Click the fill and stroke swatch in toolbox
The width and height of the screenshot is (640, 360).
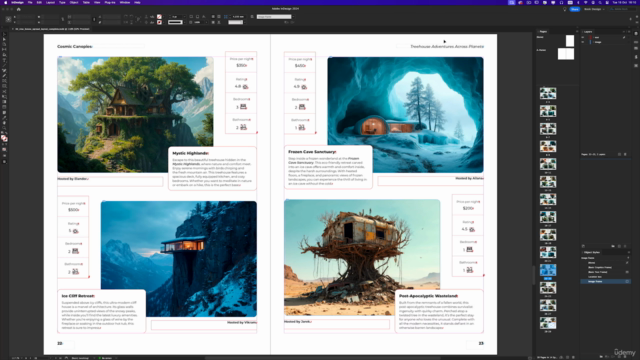click(x=4, y=138)
